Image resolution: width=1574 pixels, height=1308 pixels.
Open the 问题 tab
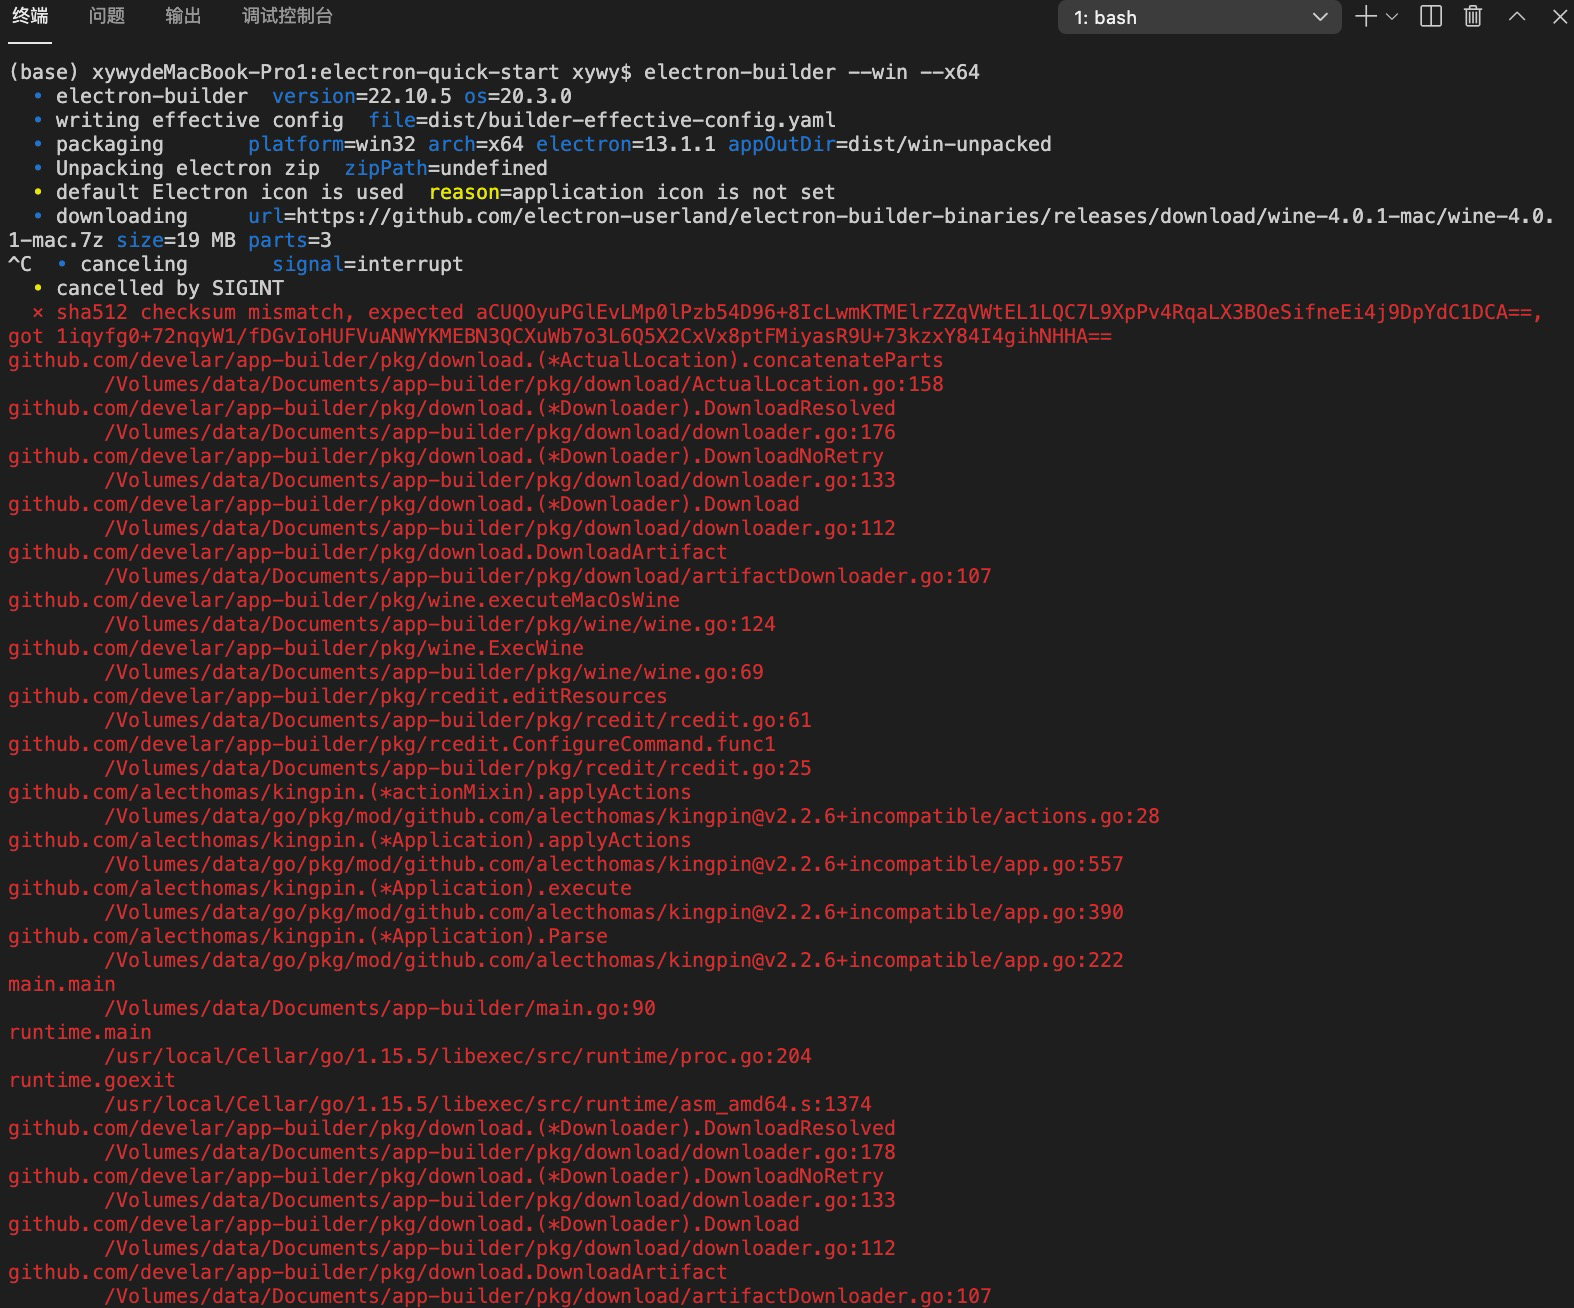click(x=107, y=16)
